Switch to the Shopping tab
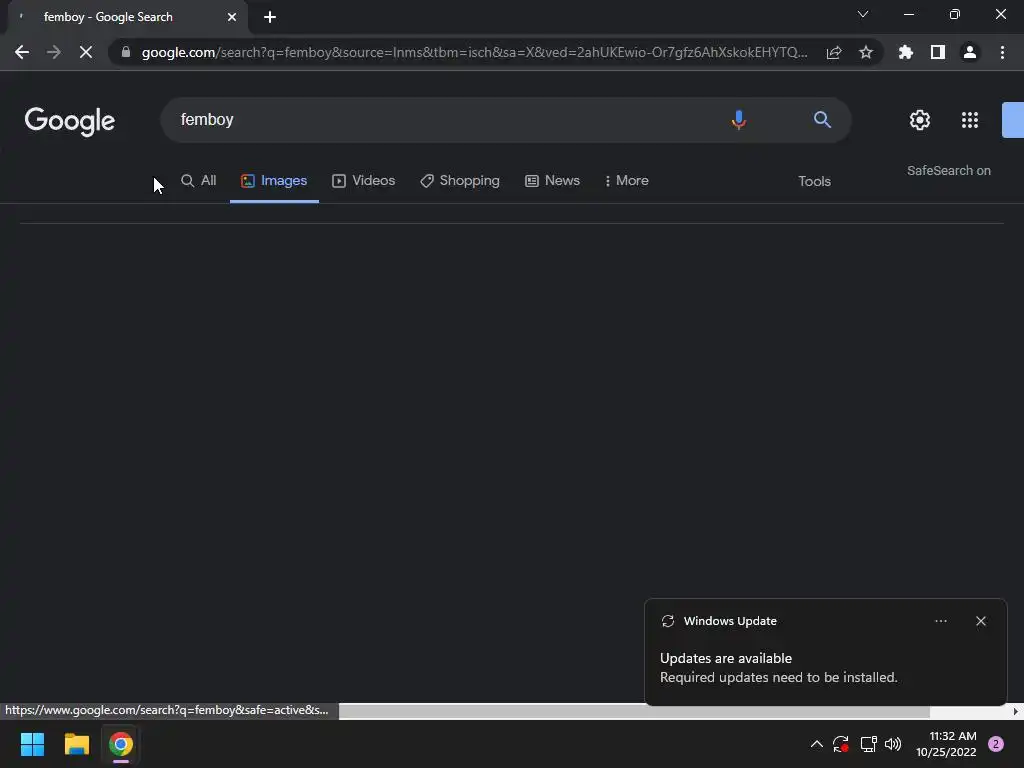 pos(460,181)
